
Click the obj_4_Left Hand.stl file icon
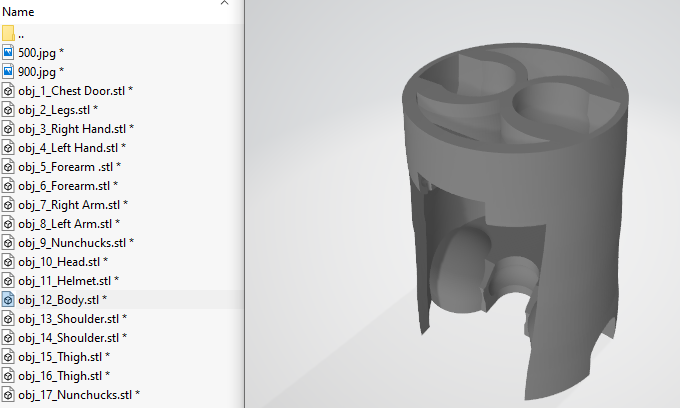(8, 148)
